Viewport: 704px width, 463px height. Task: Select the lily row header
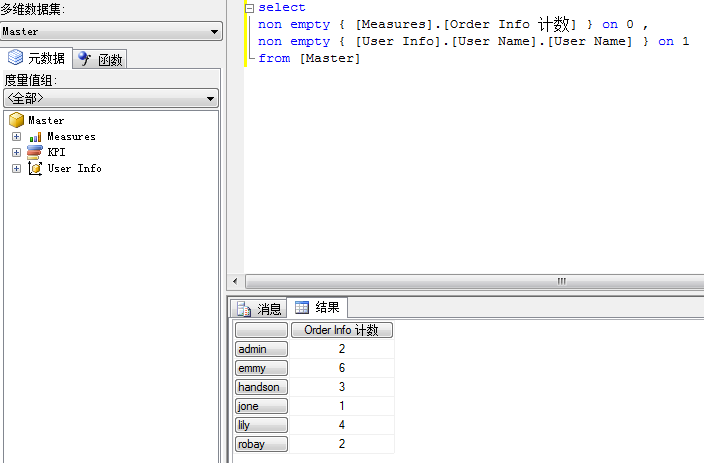(261, 425)
